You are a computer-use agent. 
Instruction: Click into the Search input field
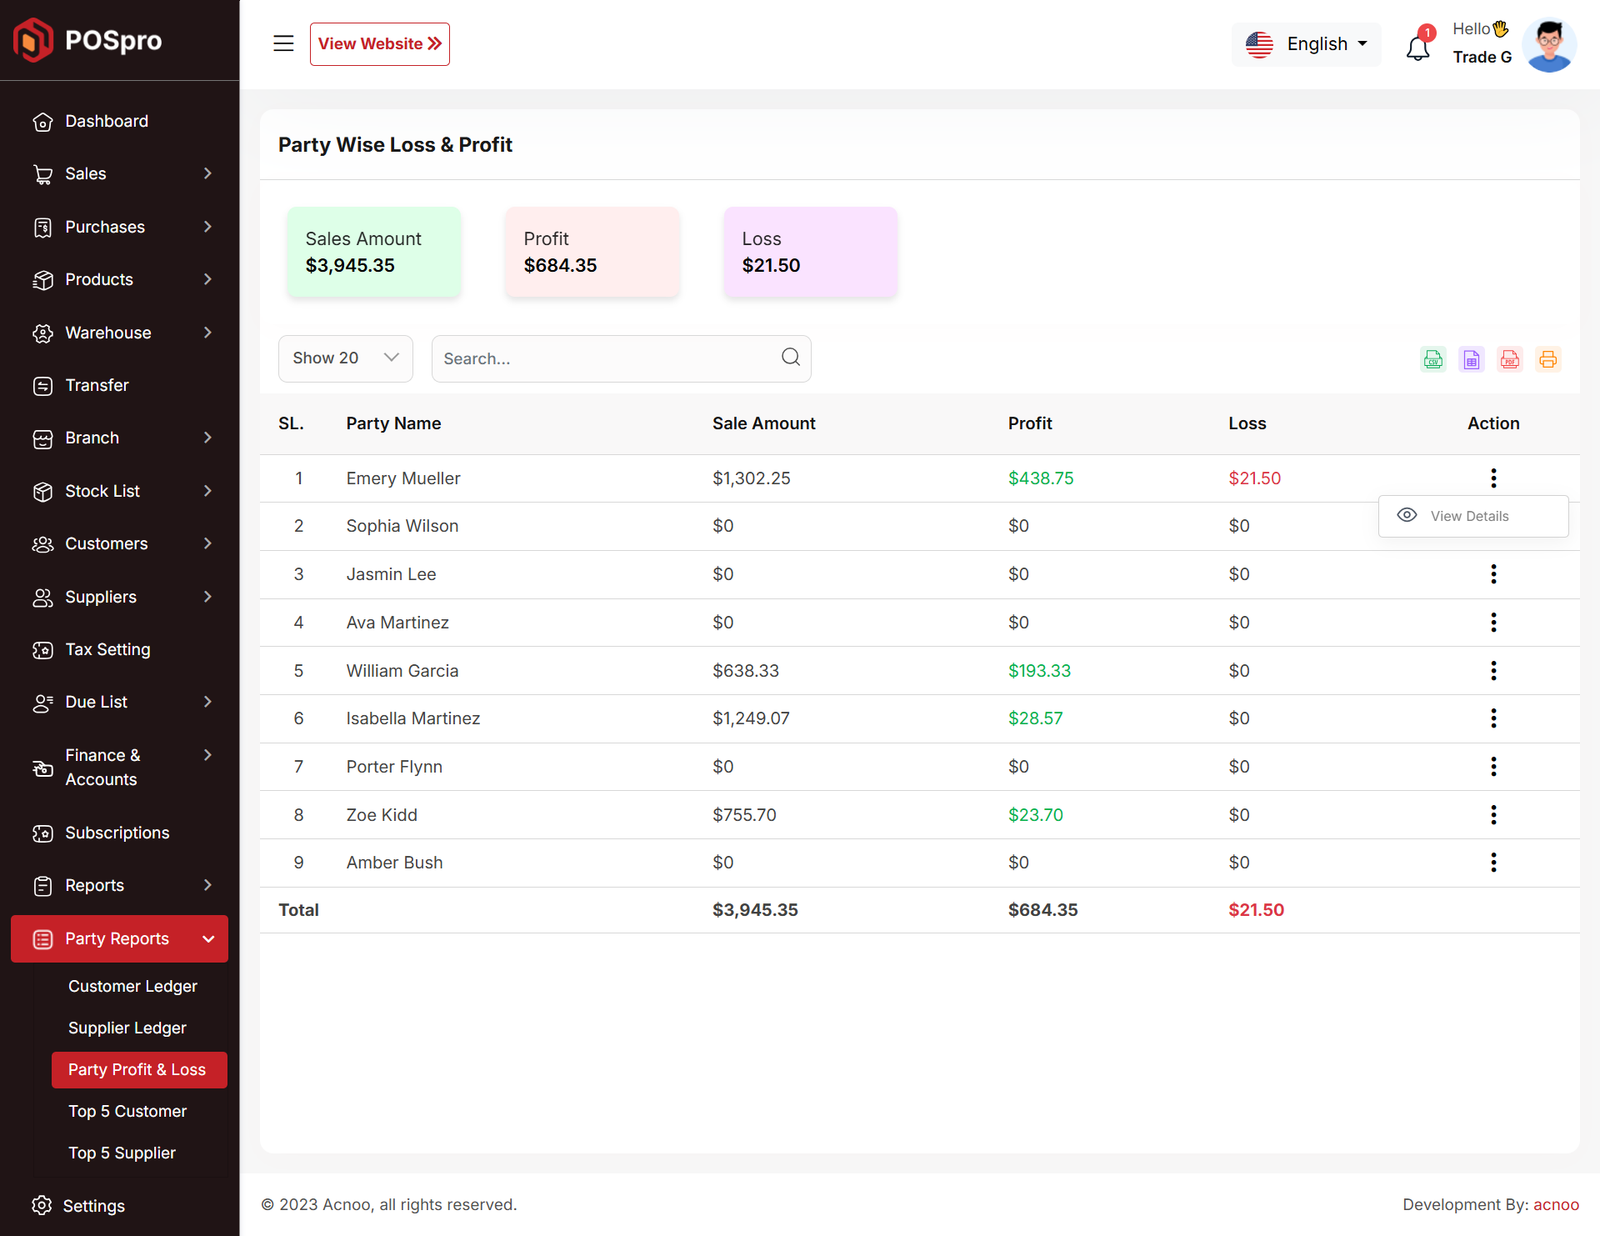605,359
